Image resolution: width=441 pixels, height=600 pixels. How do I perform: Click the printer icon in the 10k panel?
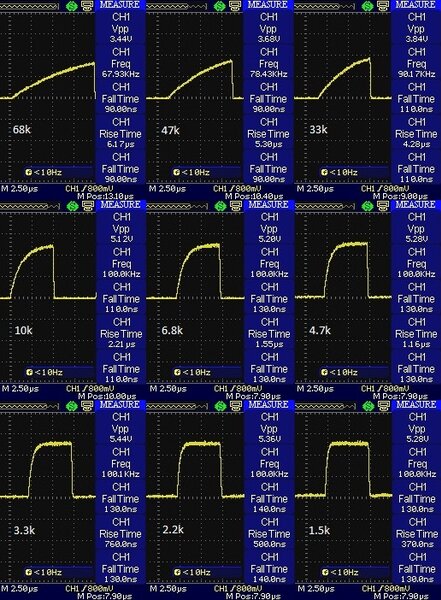[x=88, y=206]
